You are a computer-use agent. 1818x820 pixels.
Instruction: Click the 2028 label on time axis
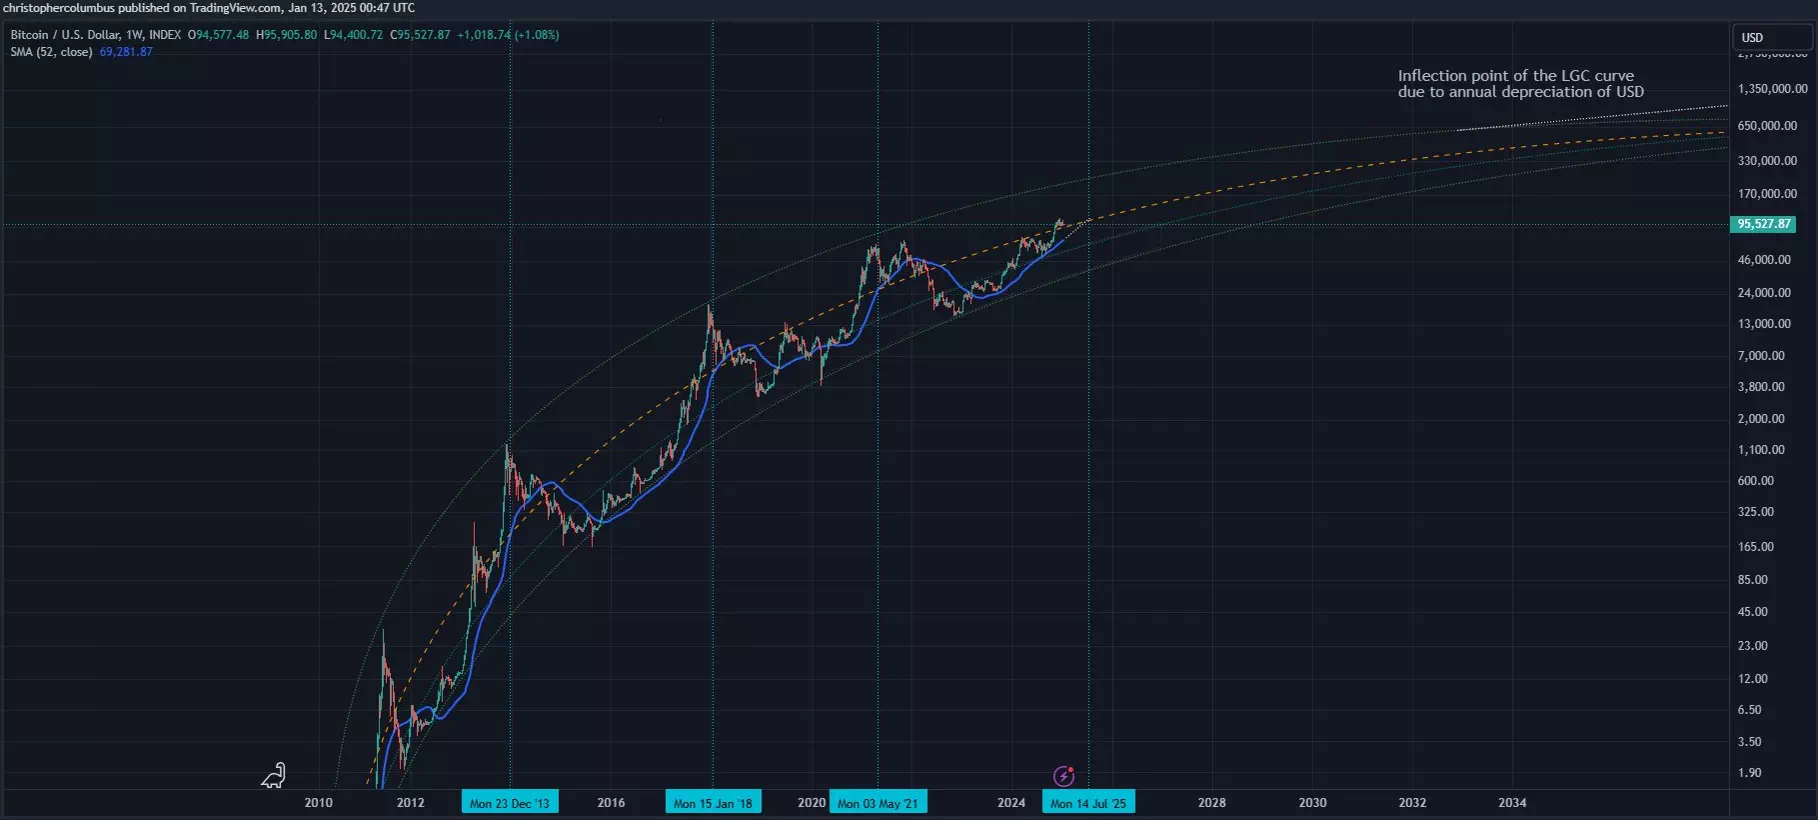pyautogui.click(x=1211, y=803)
